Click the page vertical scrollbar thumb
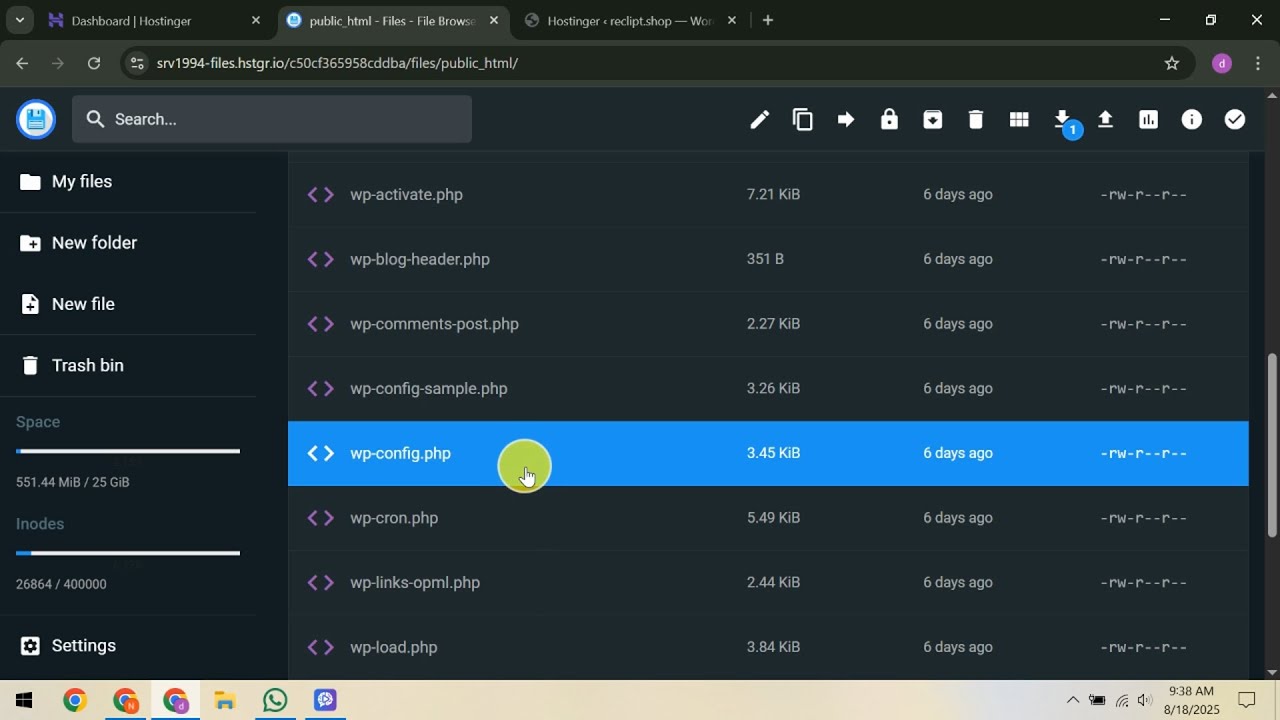The image size is (1280, 720). coord(1272,446)
